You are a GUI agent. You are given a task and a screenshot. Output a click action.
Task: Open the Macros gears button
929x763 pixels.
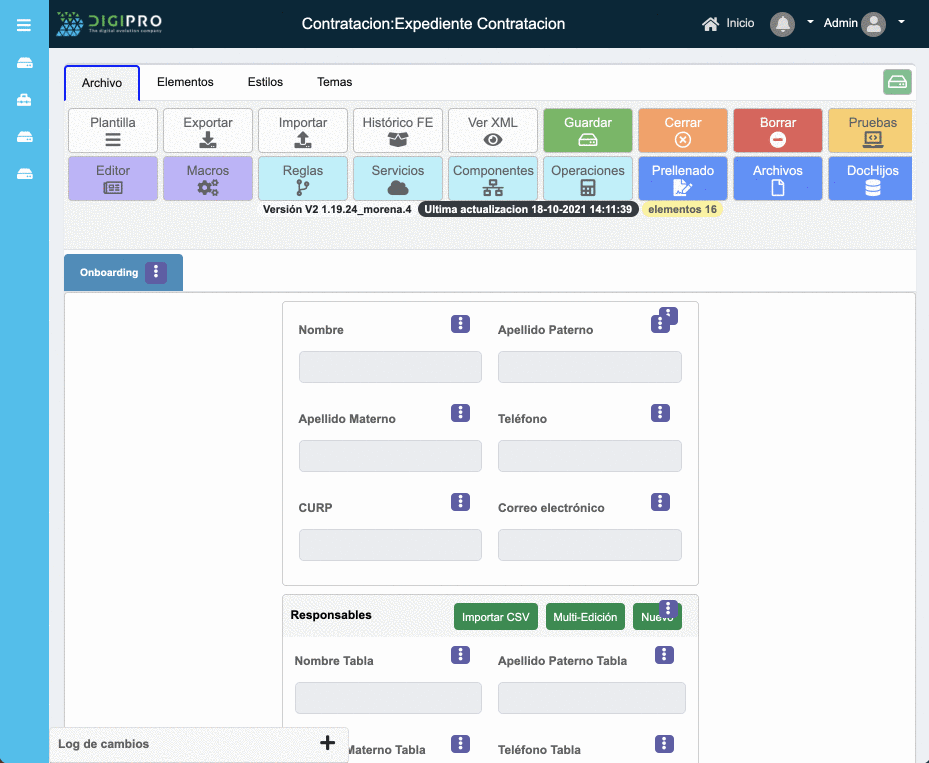208,179
